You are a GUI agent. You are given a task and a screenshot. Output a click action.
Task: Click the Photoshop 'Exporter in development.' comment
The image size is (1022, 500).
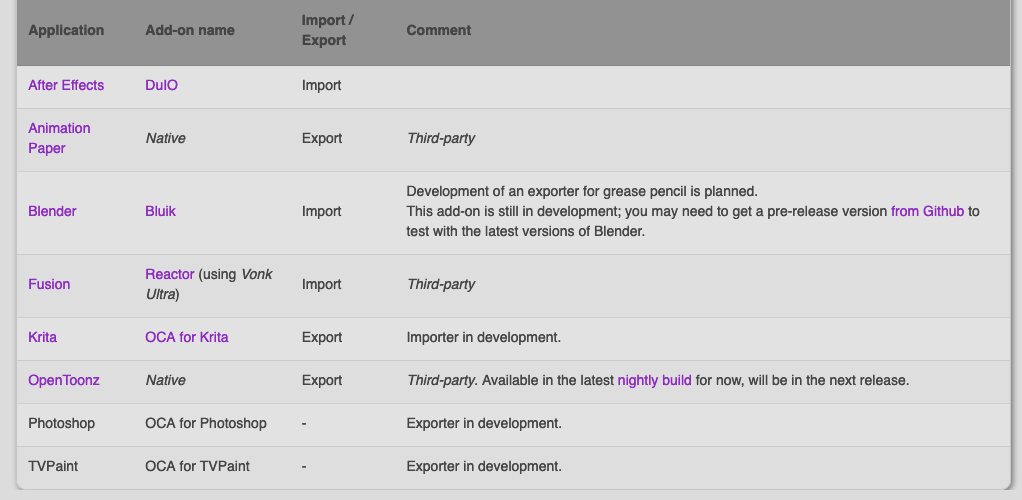pos(484,423)
